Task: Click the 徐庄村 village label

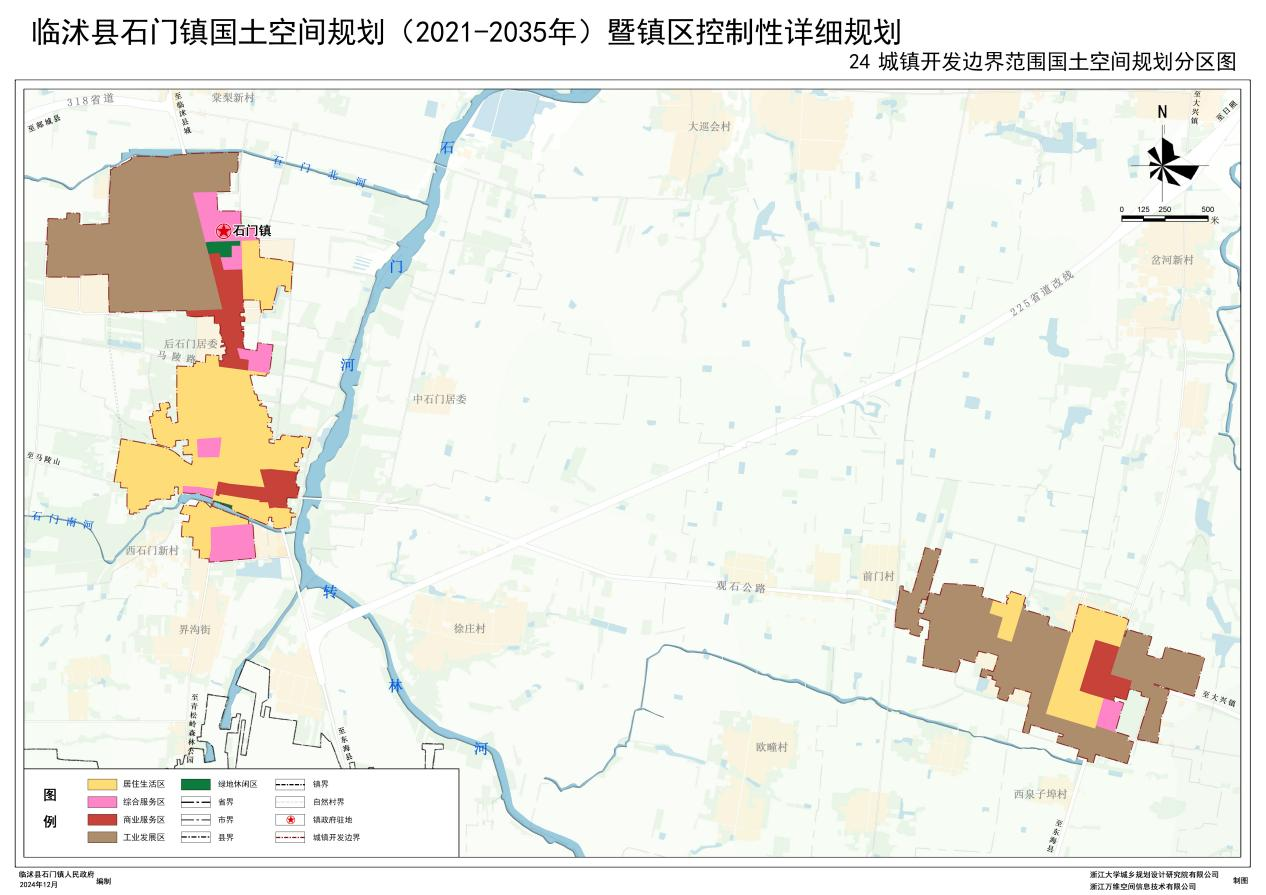Action: [469, 629]
